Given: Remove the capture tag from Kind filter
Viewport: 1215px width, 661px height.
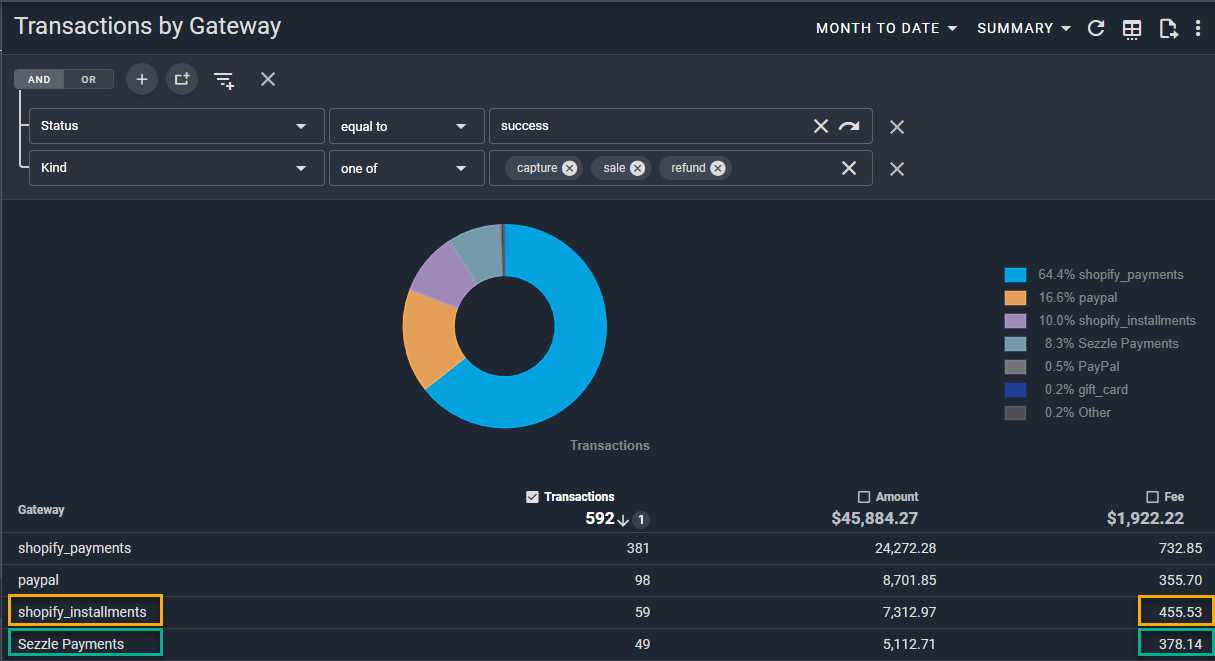Looking at the screenshot, I should pyautogui.click(x=569, y=168).
